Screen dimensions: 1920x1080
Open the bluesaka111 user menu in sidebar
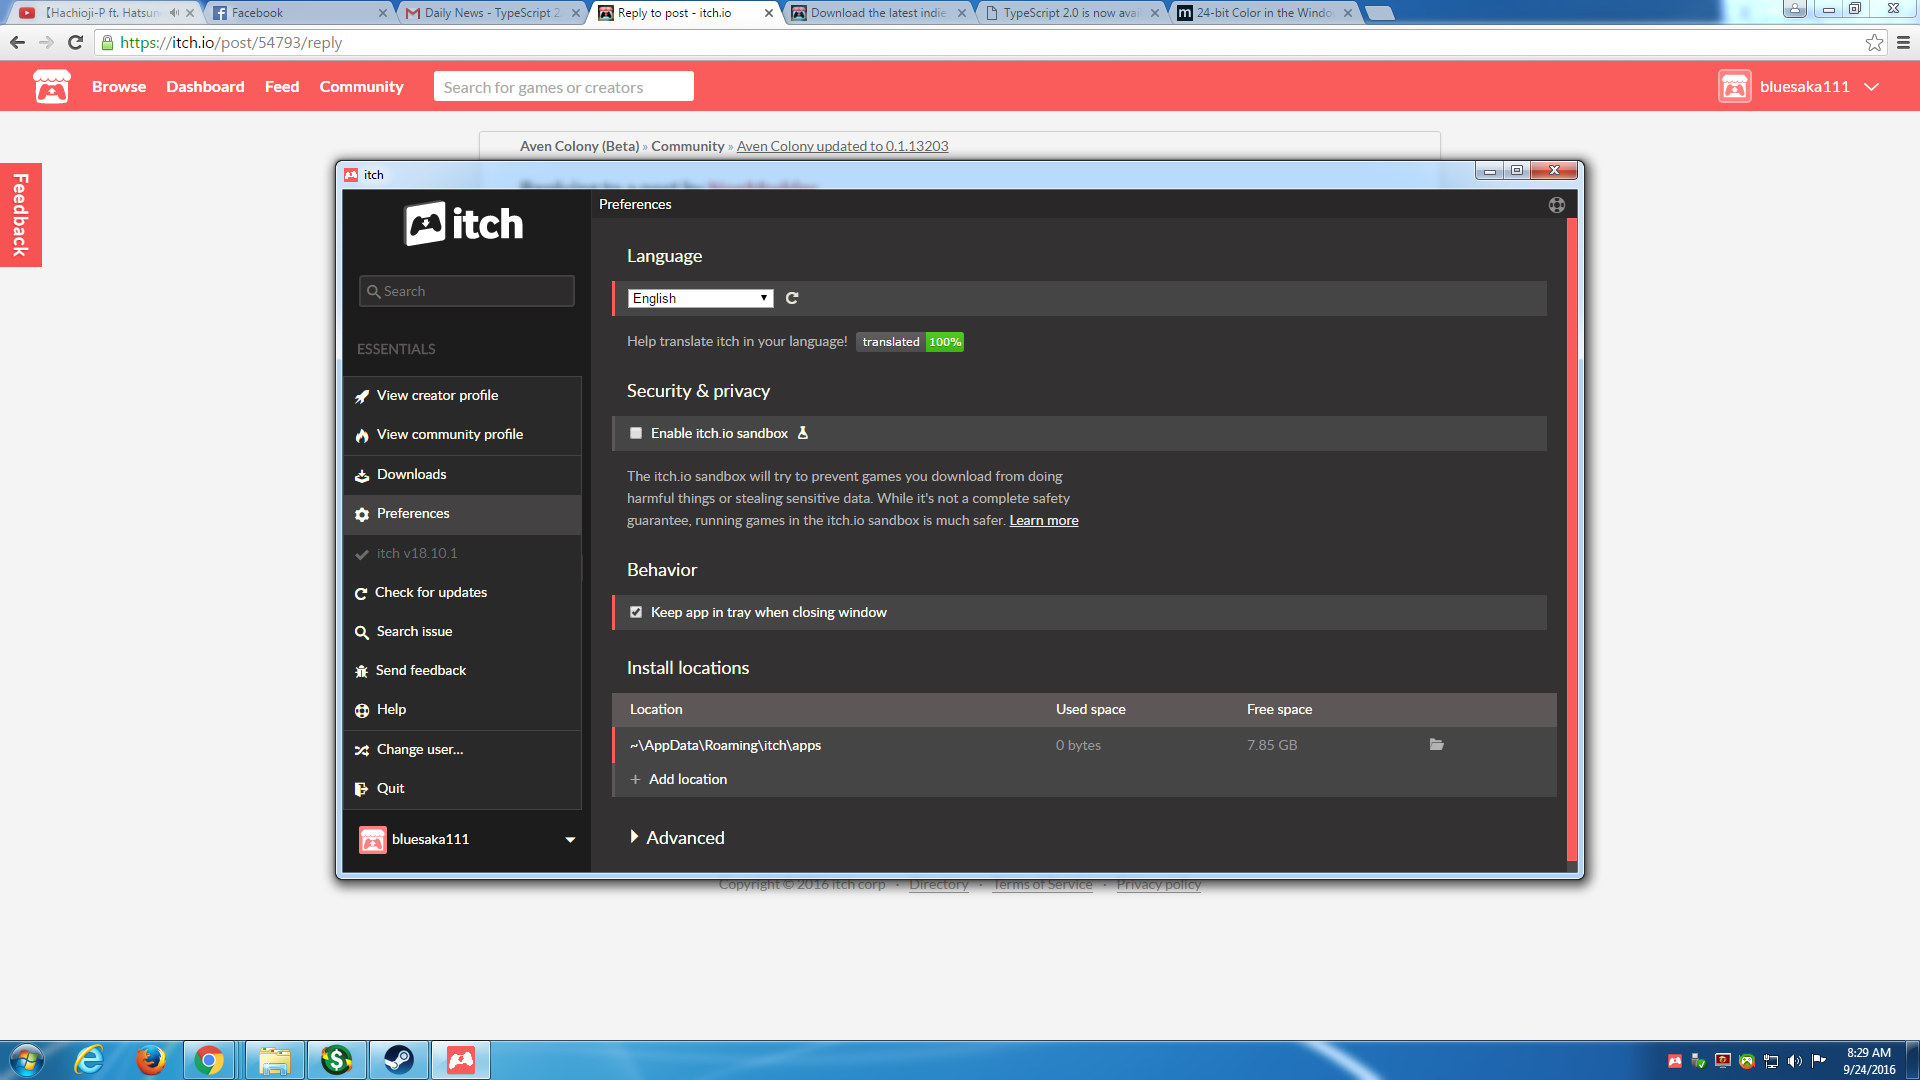(x=466, y=840)
